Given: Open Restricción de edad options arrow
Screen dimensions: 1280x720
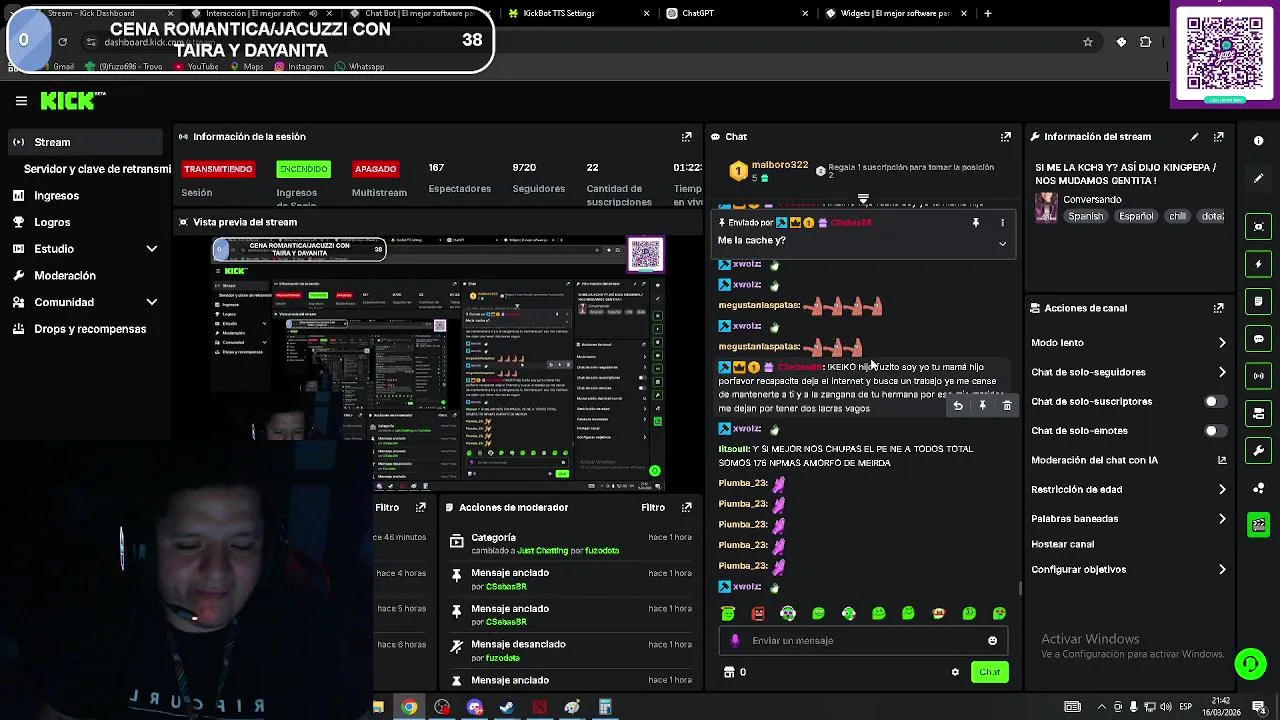Looking at the screenshot, I should coord(1222,490).
